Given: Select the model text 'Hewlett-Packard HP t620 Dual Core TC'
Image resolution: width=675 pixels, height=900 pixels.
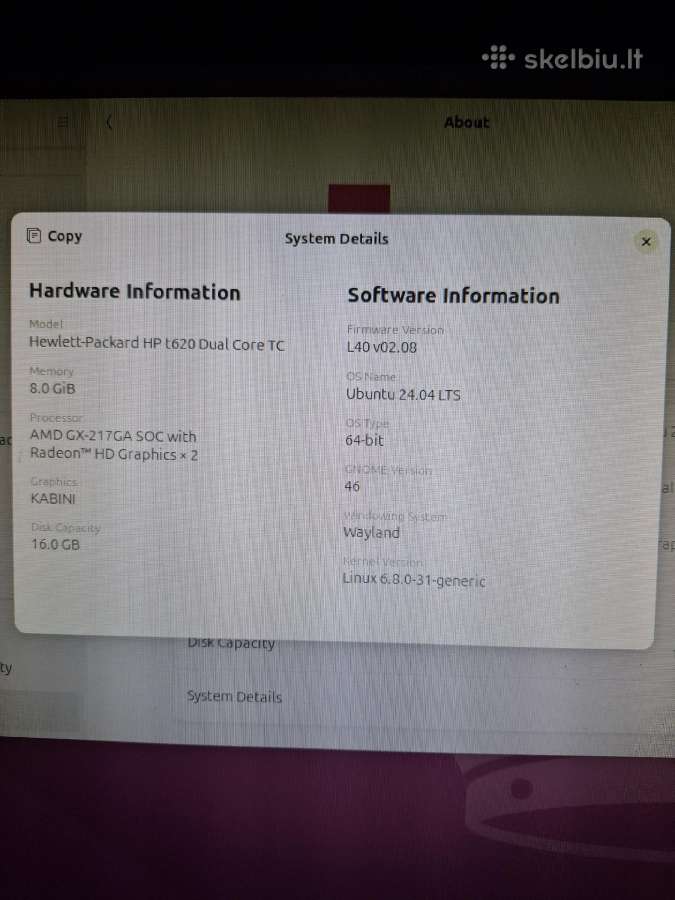Looking at the screenshot, I should click(157, 343).
